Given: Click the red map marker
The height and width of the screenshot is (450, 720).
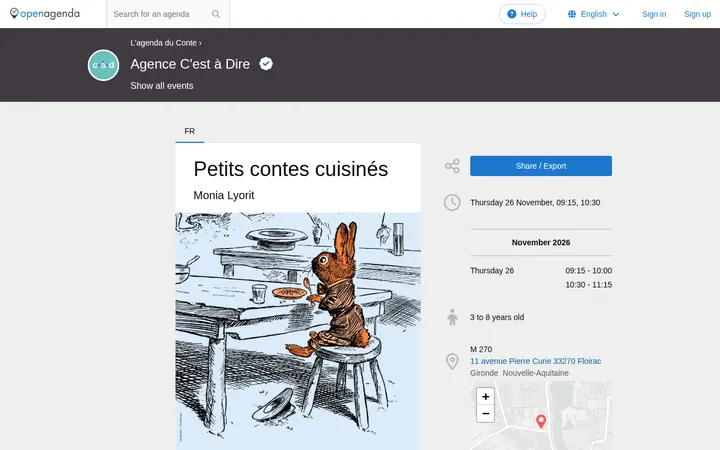Looking at the screenshot, I should point(541,421).
